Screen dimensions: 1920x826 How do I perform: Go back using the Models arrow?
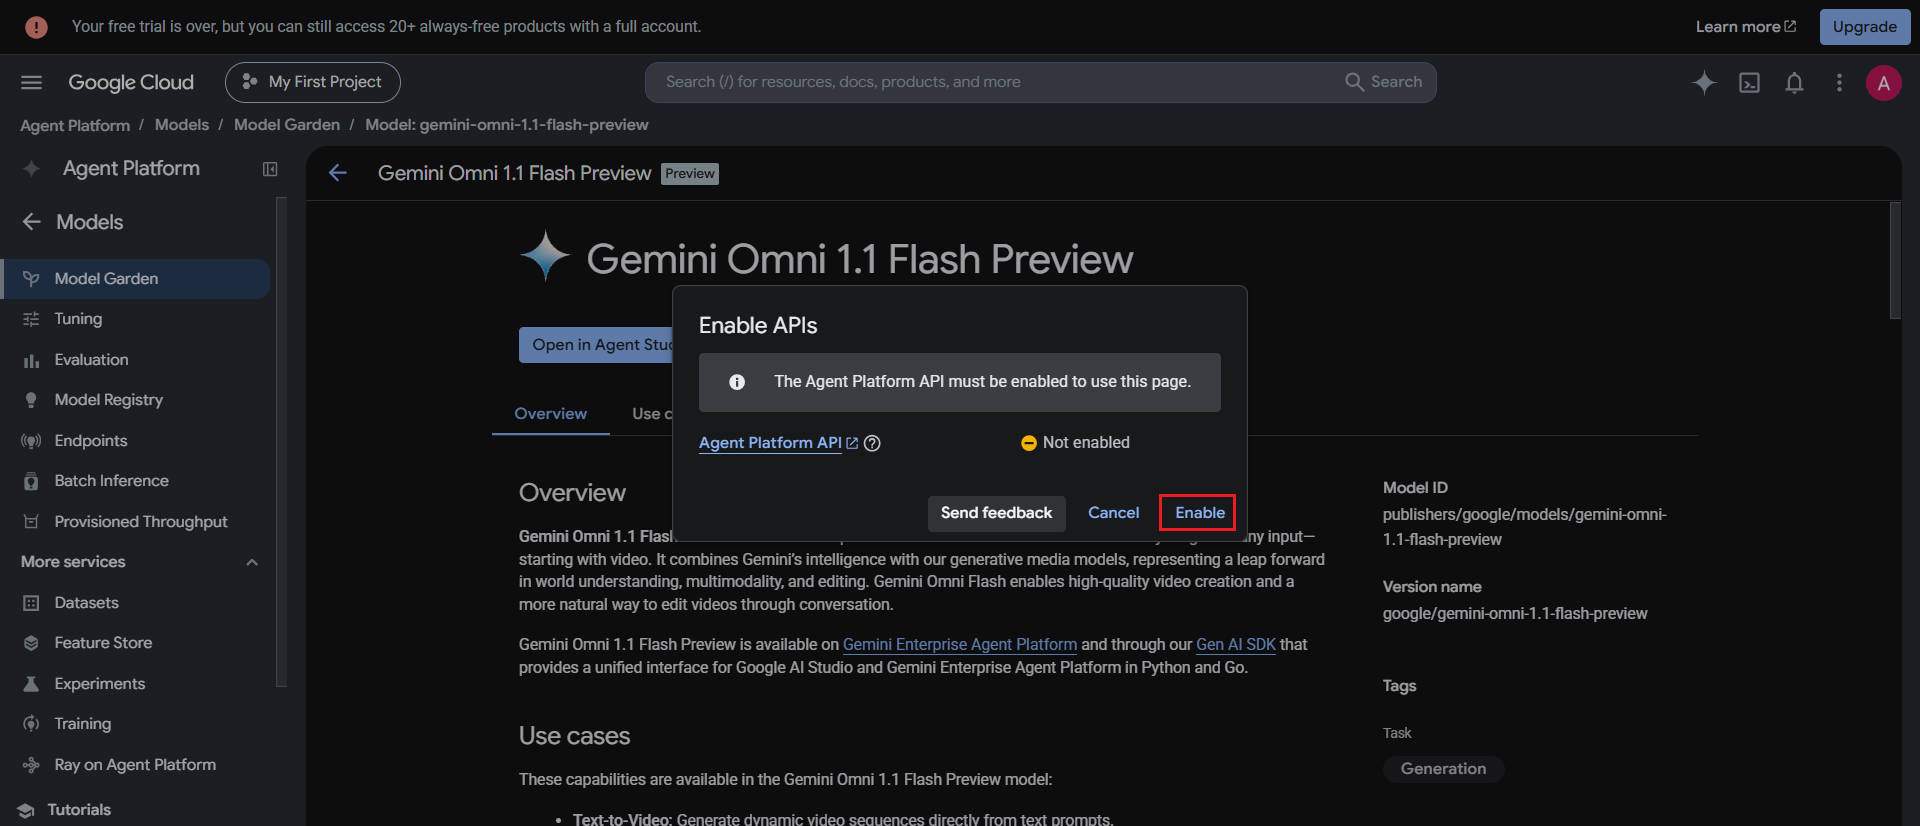(32, 222)
